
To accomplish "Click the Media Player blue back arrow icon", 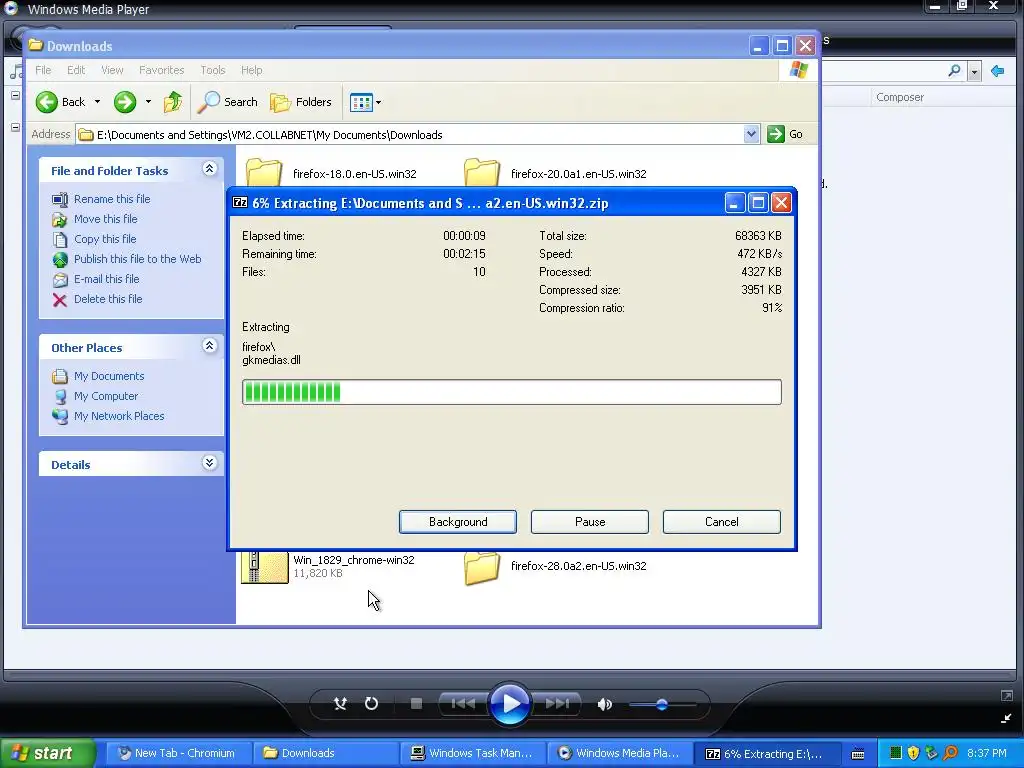I will point(997,71).
